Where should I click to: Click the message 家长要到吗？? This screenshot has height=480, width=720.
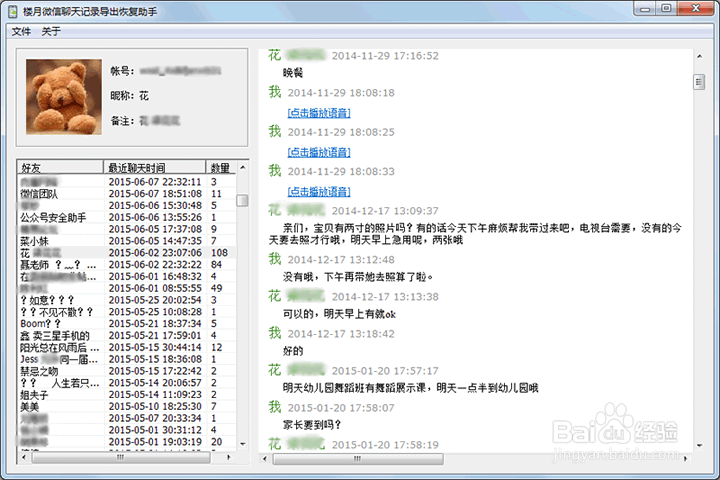tap(312, 425)
